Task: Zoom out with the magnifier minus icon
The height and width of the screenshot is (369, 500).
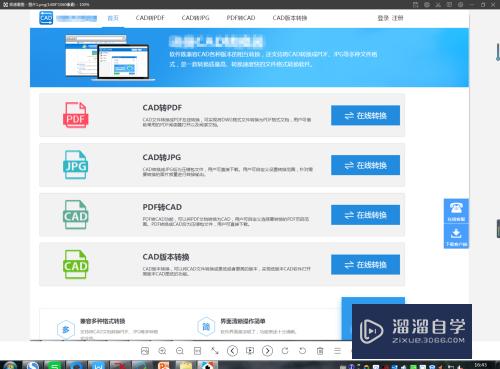Action: pos(180,351)
